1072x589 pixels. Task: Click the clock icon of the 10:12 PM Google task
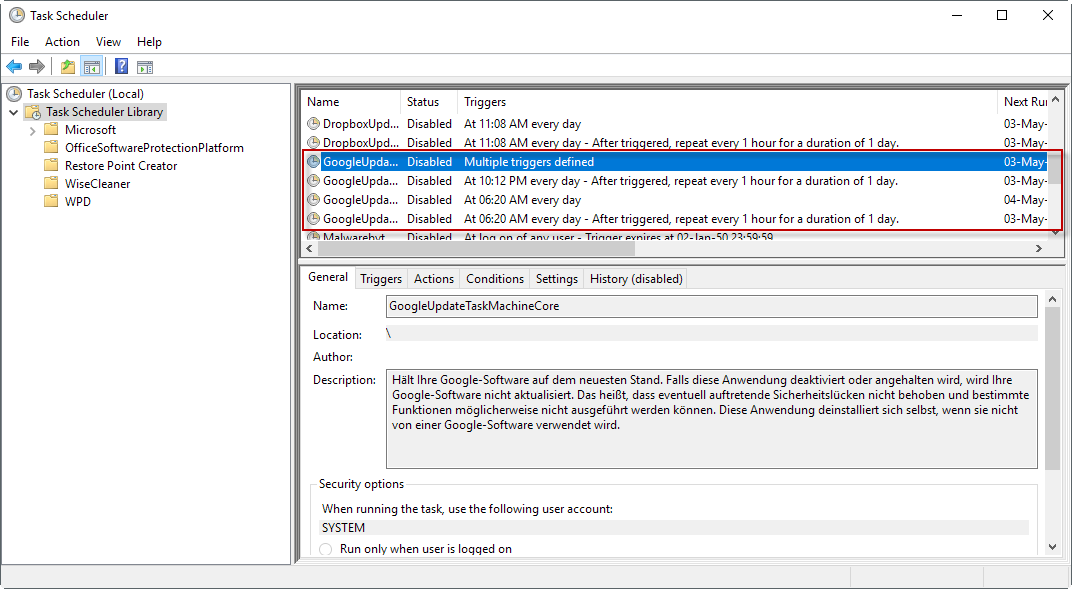[313, 181]
